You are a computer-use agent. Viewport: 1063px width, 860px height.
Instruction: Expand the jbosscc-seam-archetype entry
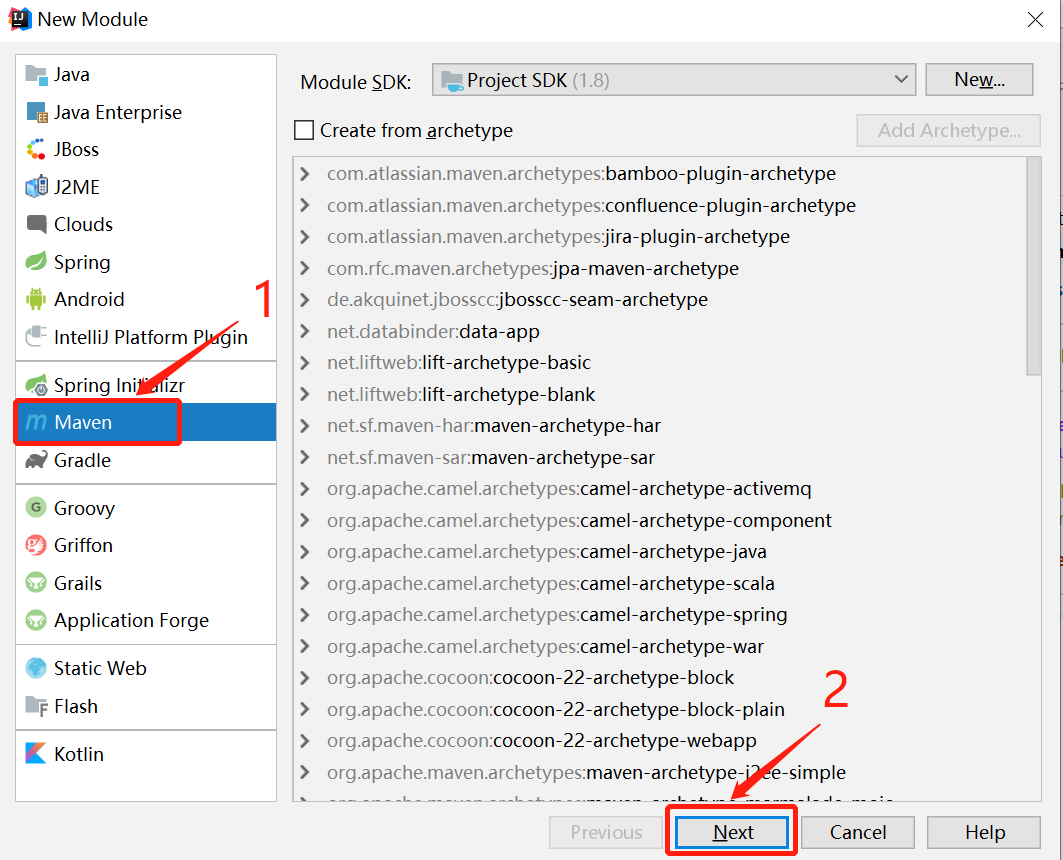pos(305,300)
